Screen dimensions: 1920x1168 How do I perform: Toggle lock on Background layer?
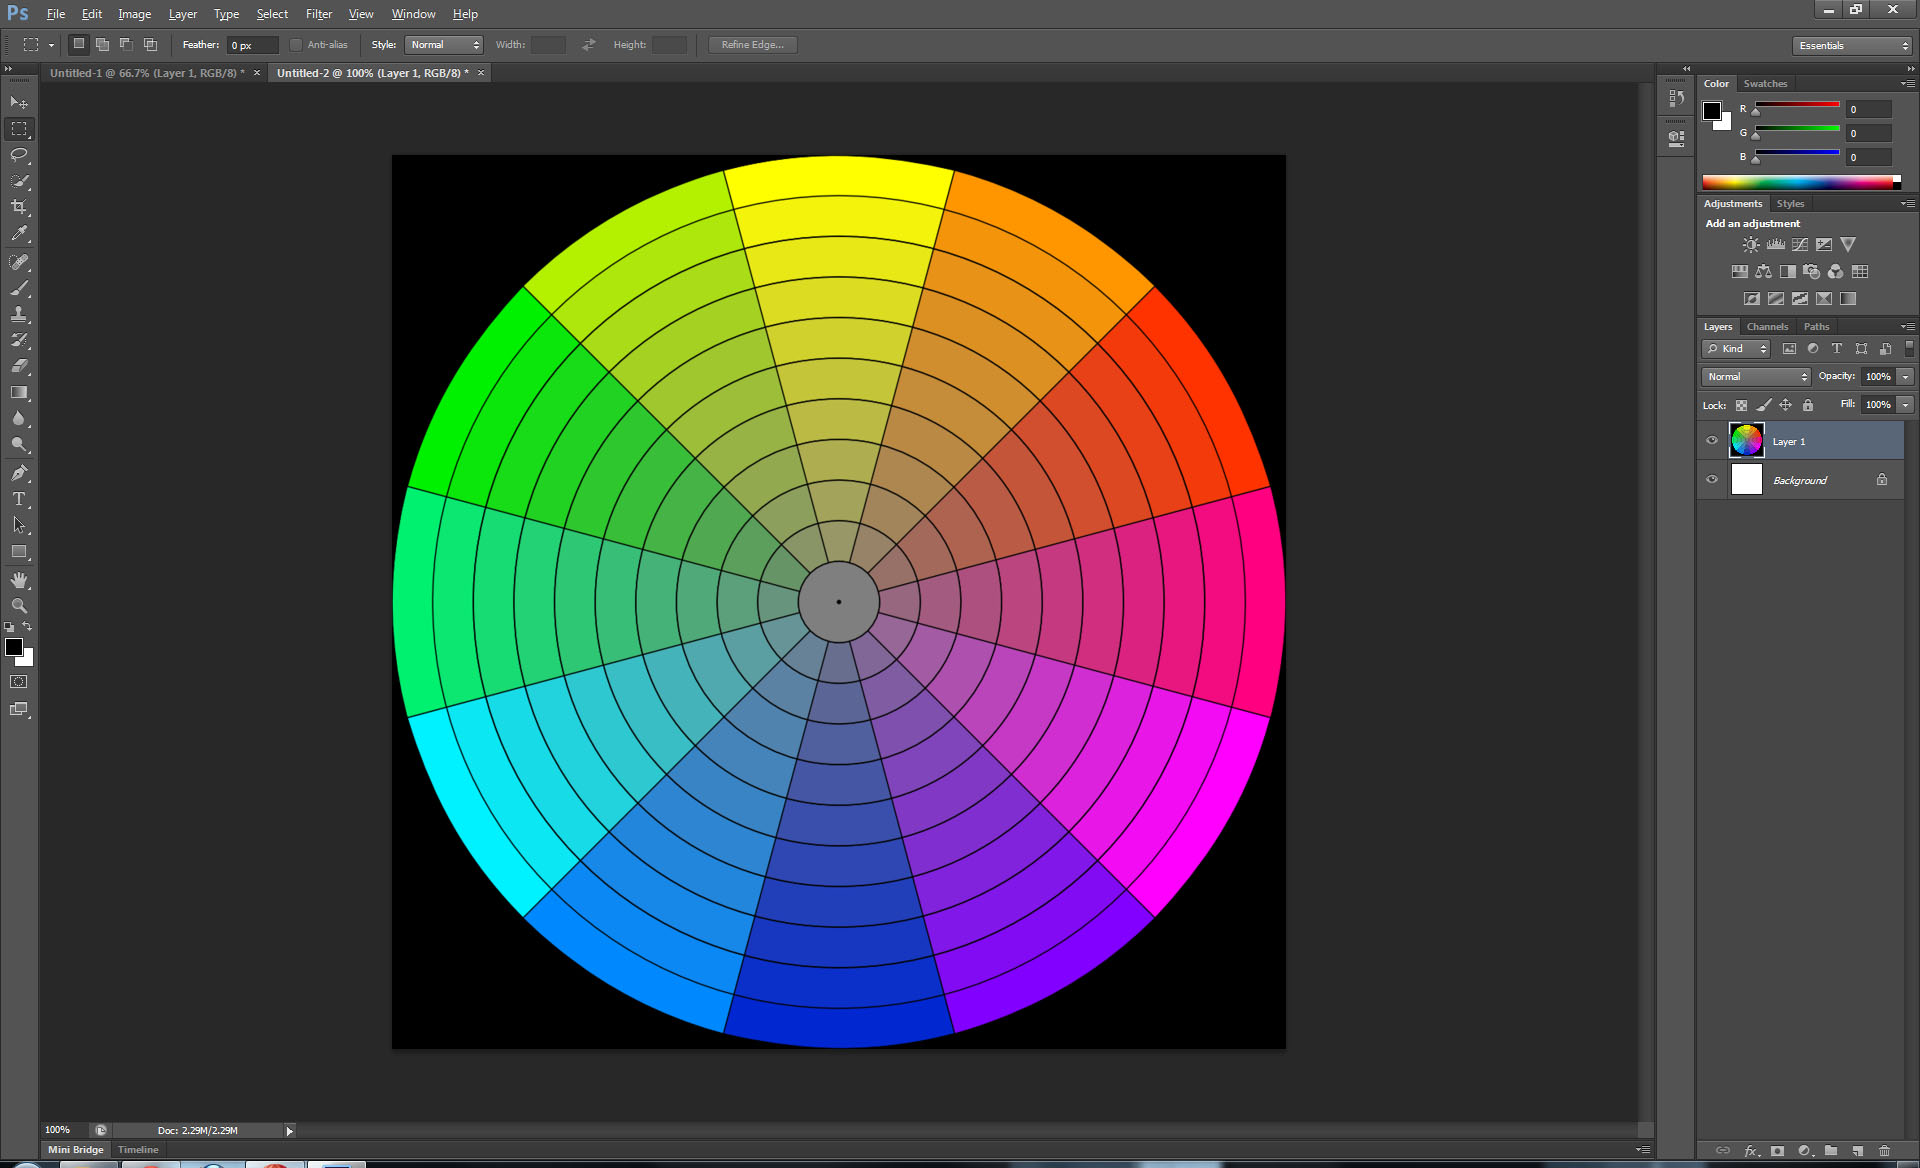click(x=1884, y=480)
